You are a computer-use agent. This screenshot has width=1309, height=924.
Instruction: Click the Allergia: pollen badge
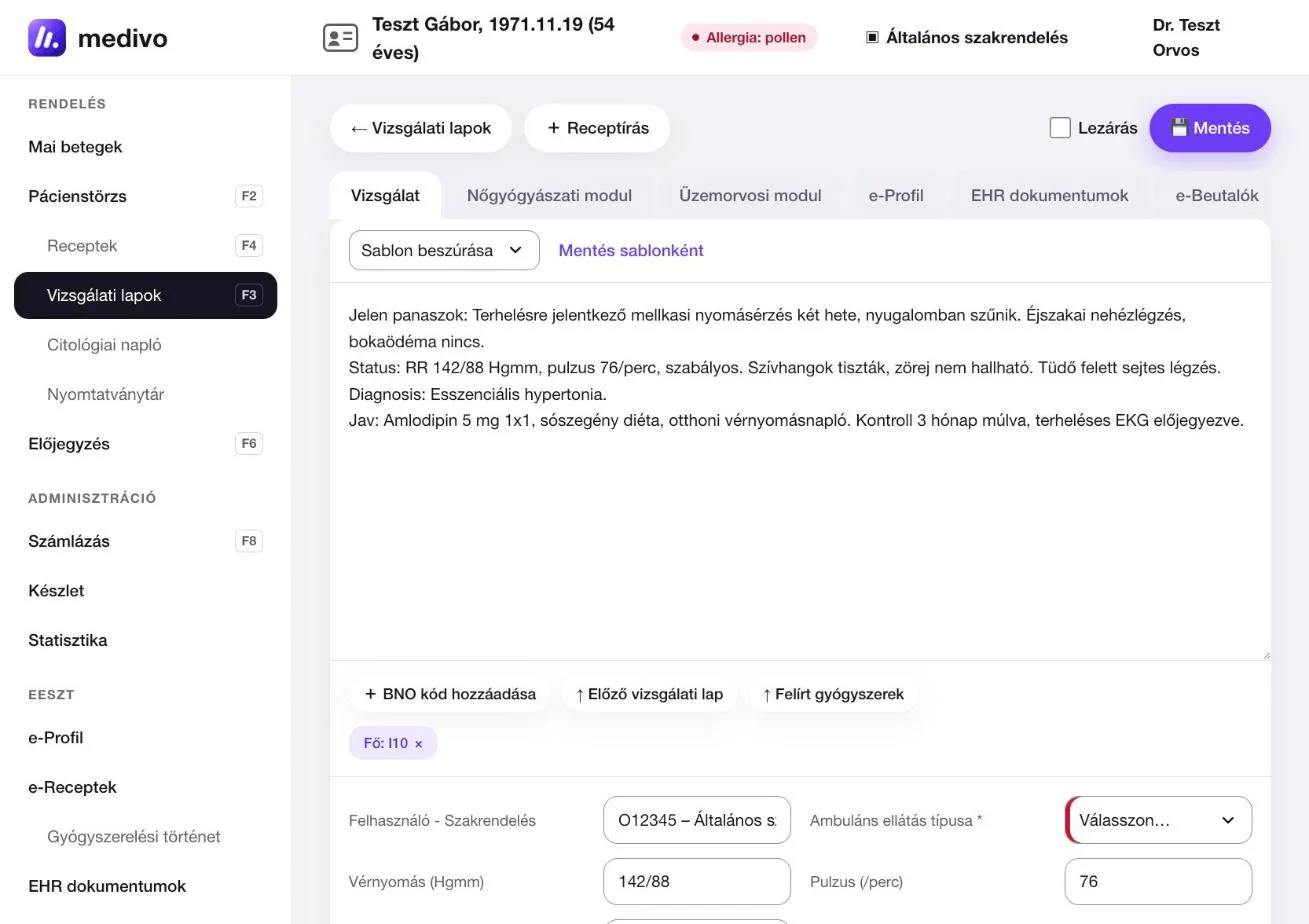[749, 38]
